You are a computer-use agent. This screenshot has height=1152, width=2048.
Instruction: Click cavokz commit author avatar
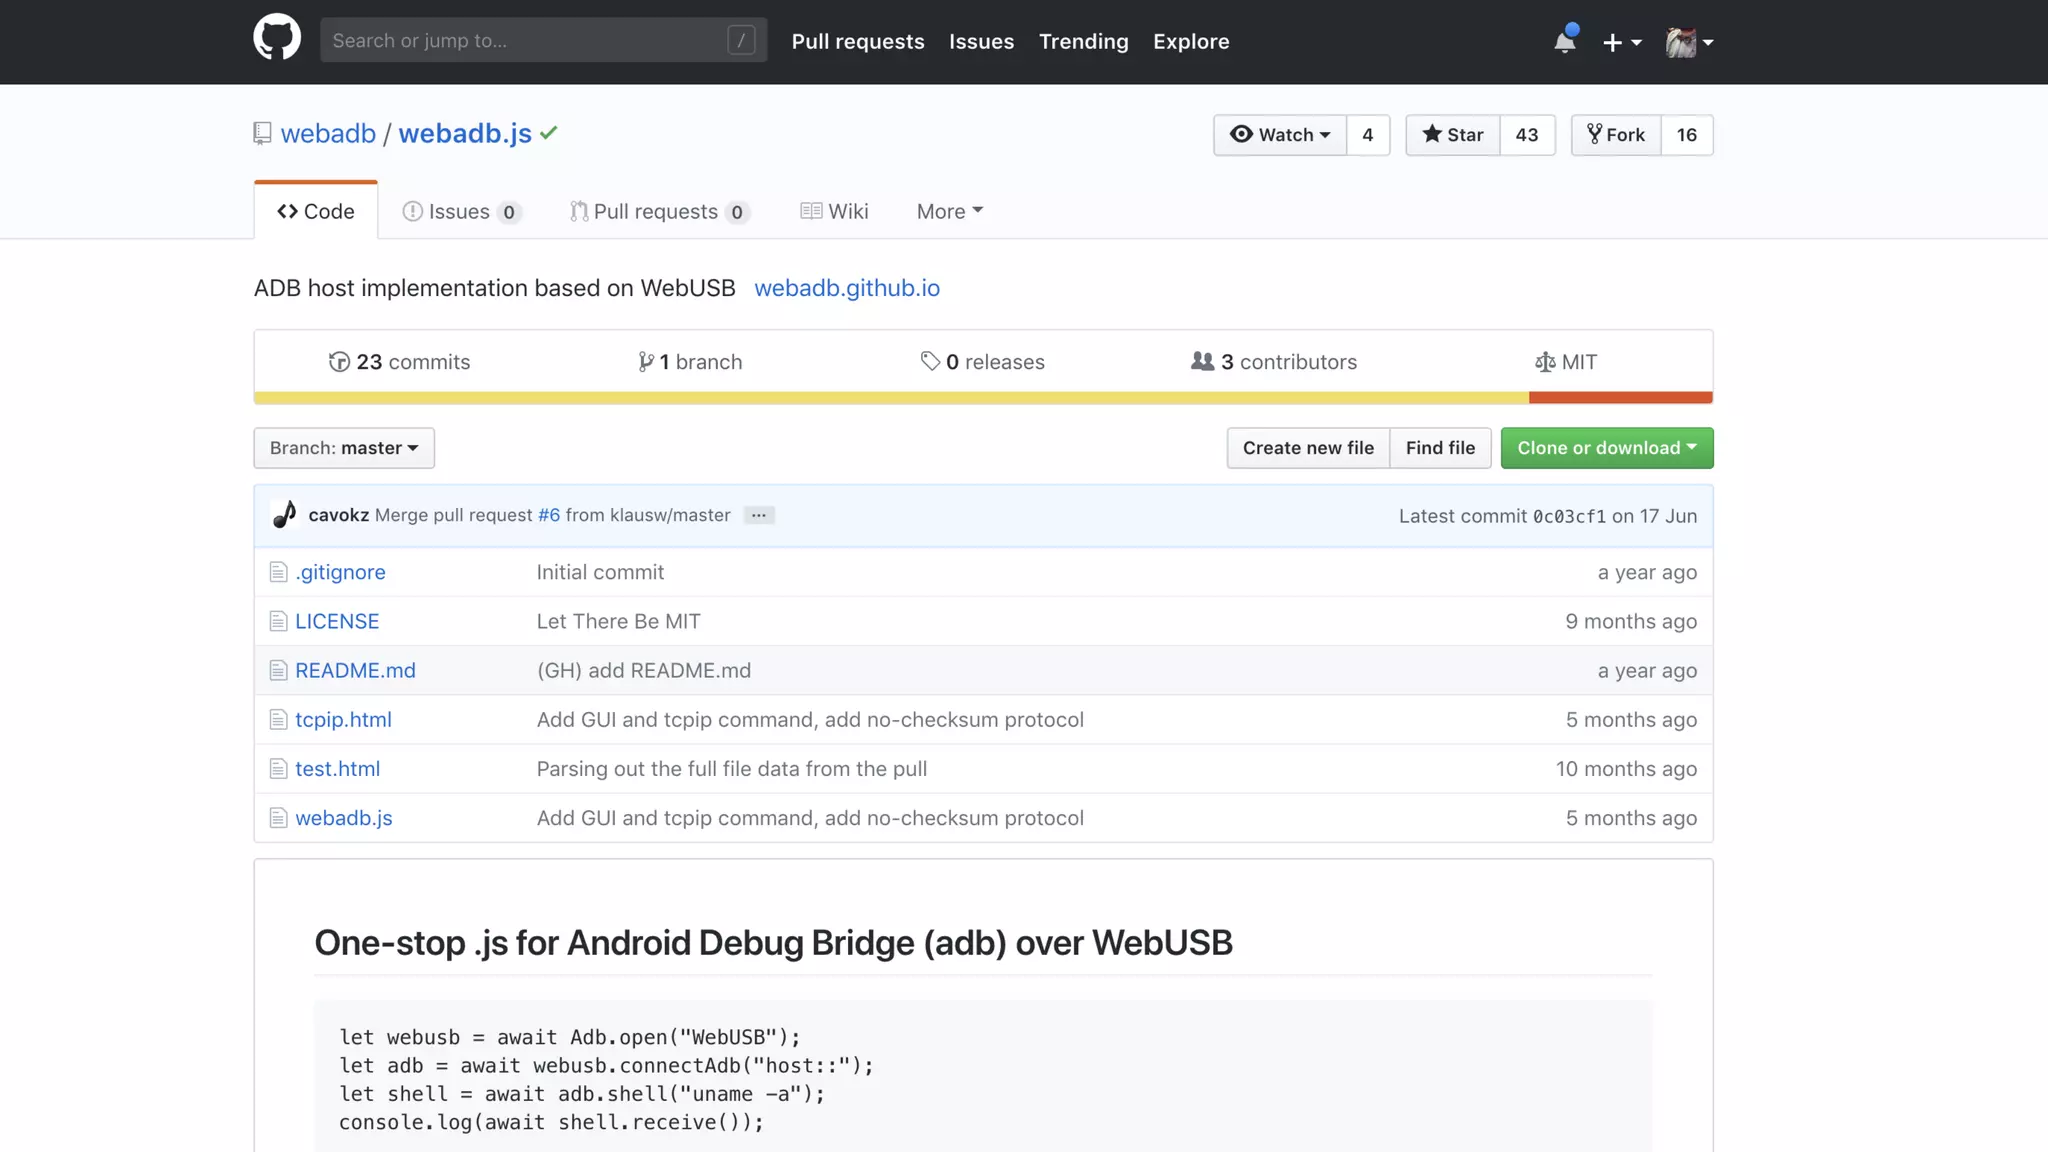click(284, 515)
